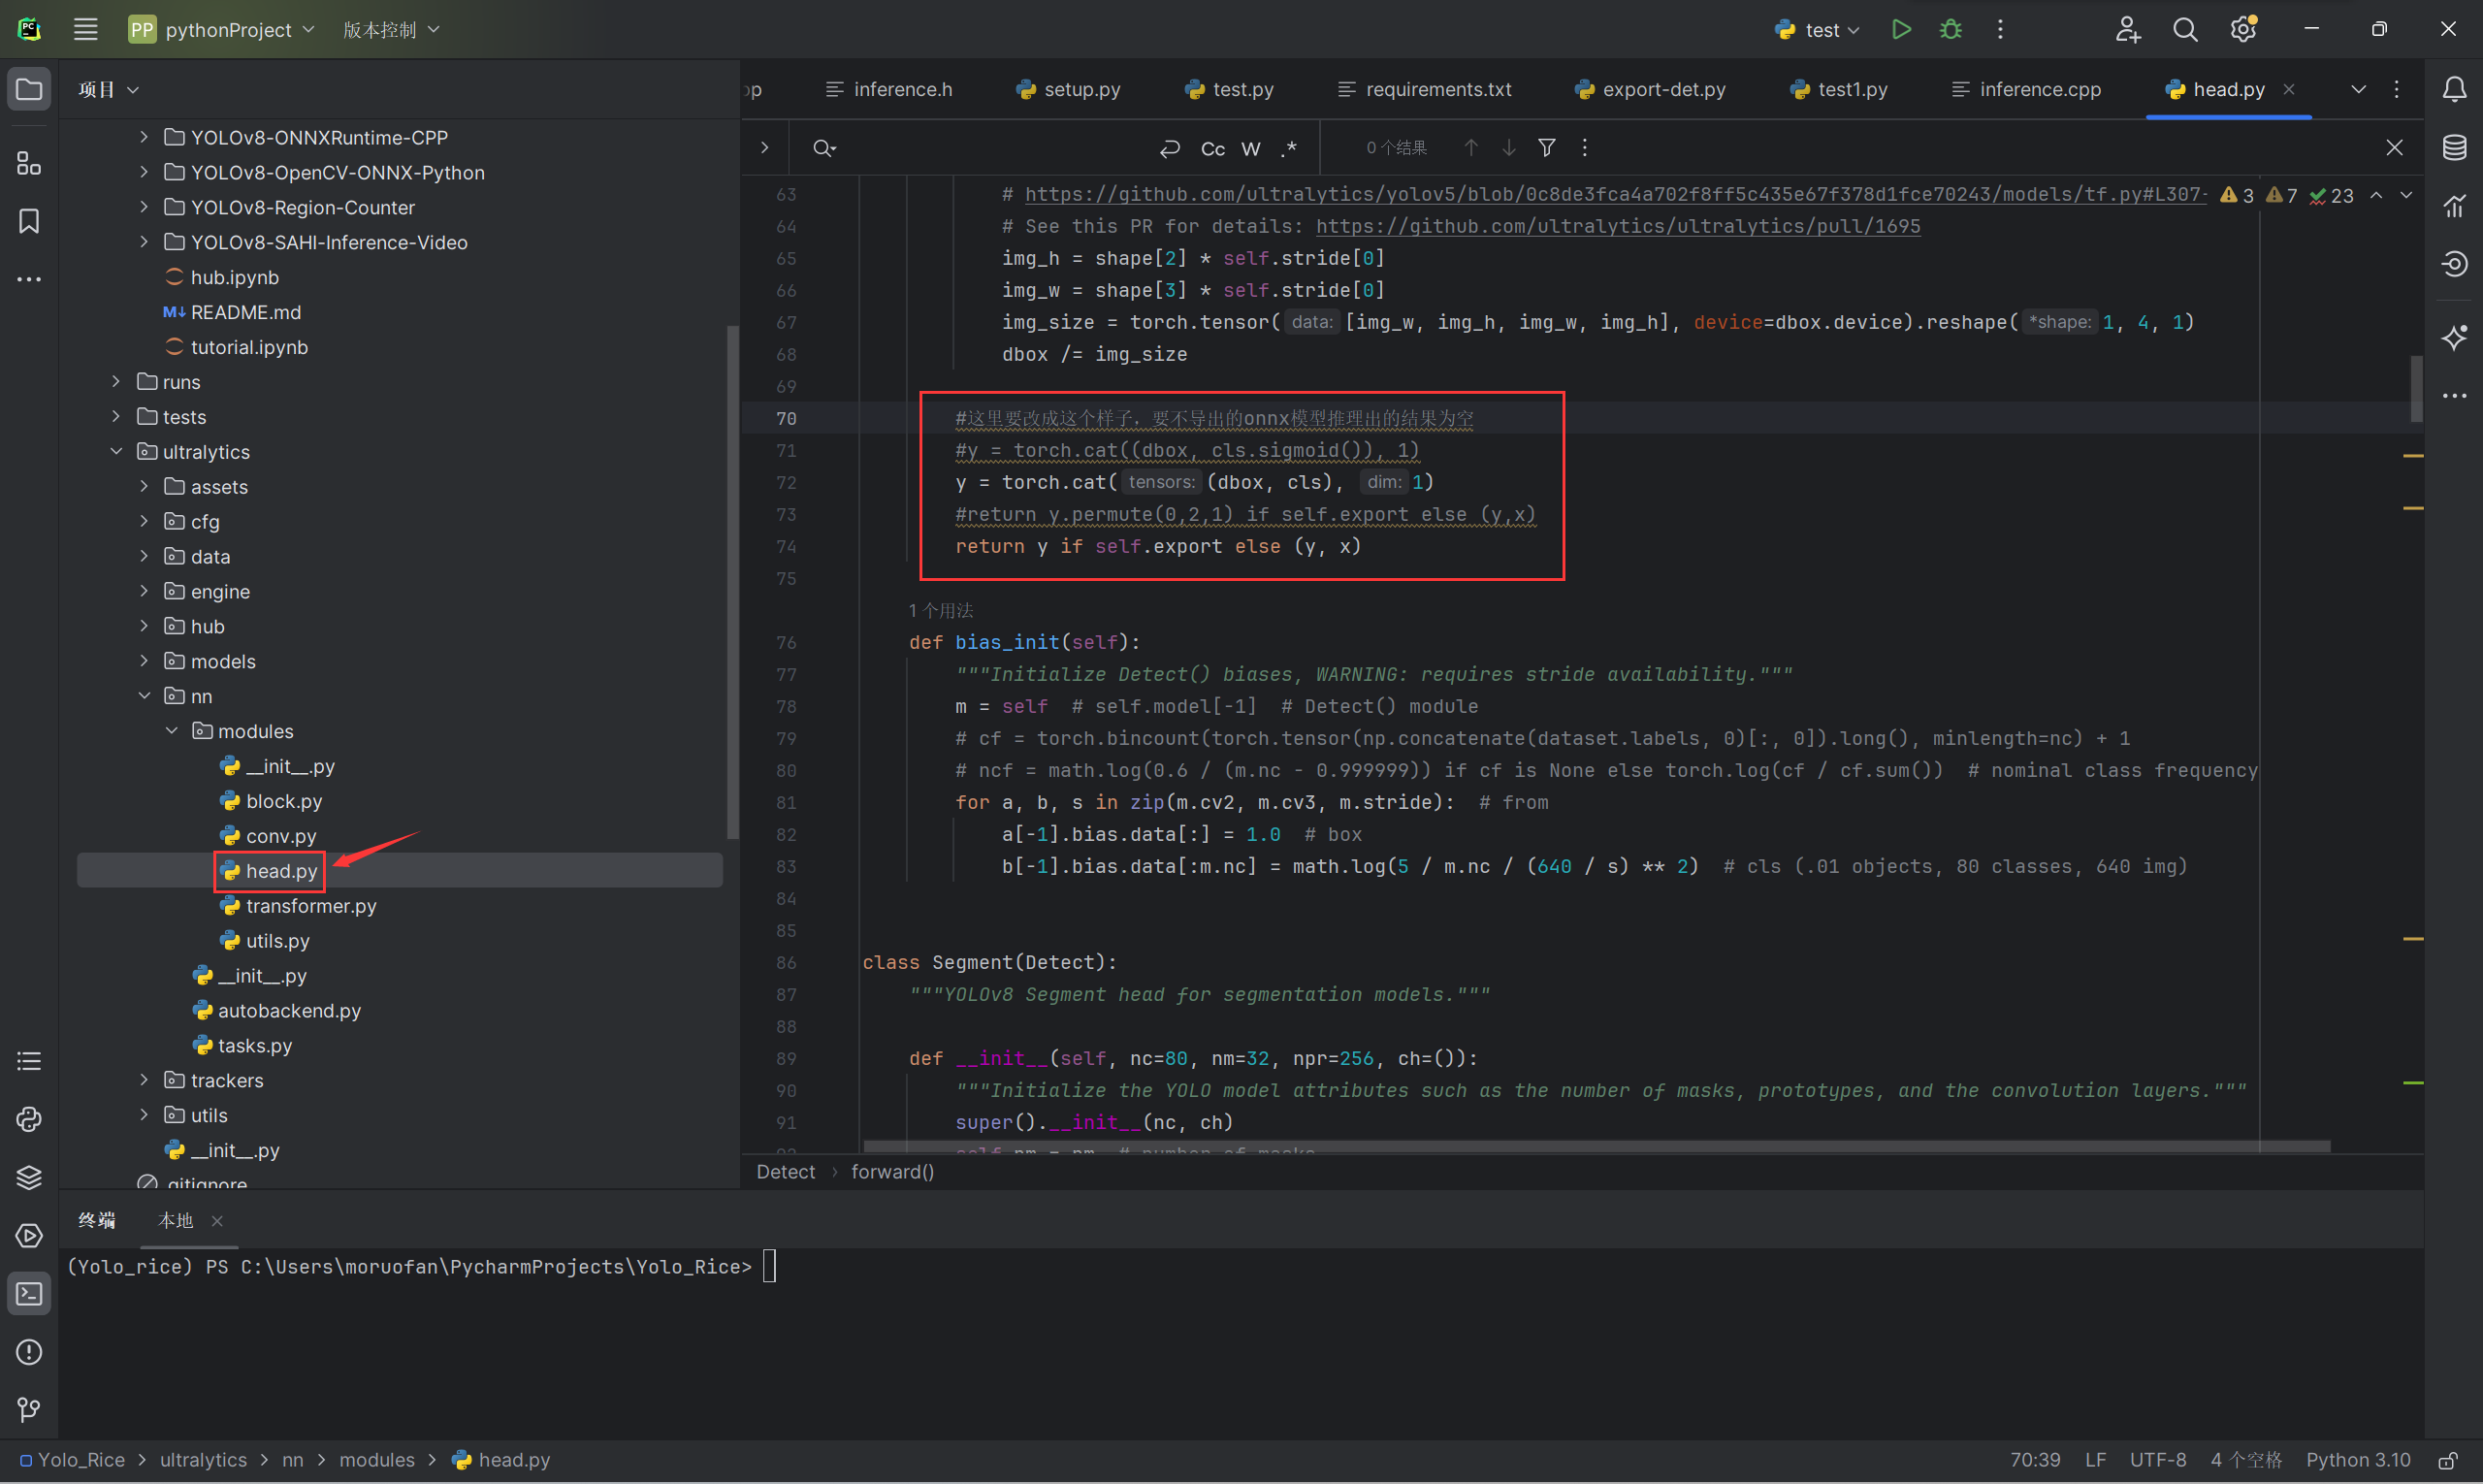Start debugging with the bug icon
The image size is (2483, 1484).
1950,30
